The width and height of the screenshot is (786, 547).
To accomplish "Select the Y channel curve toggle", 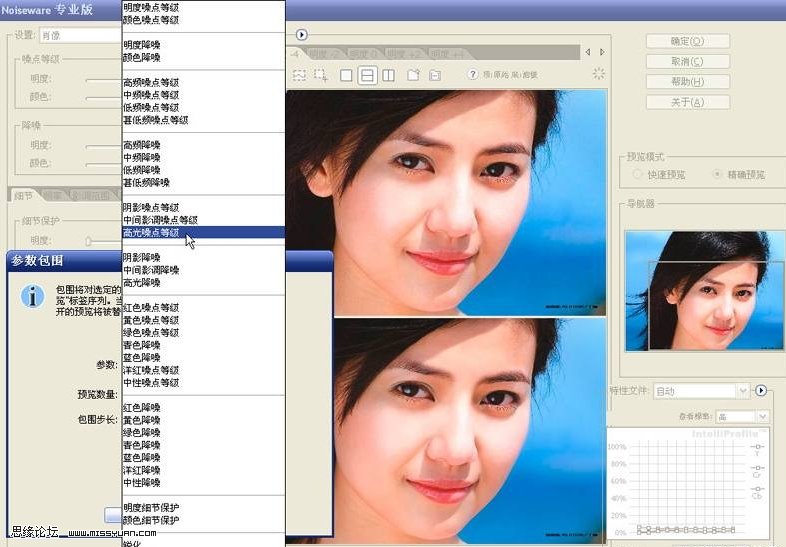I will click(x=757, y=446).
